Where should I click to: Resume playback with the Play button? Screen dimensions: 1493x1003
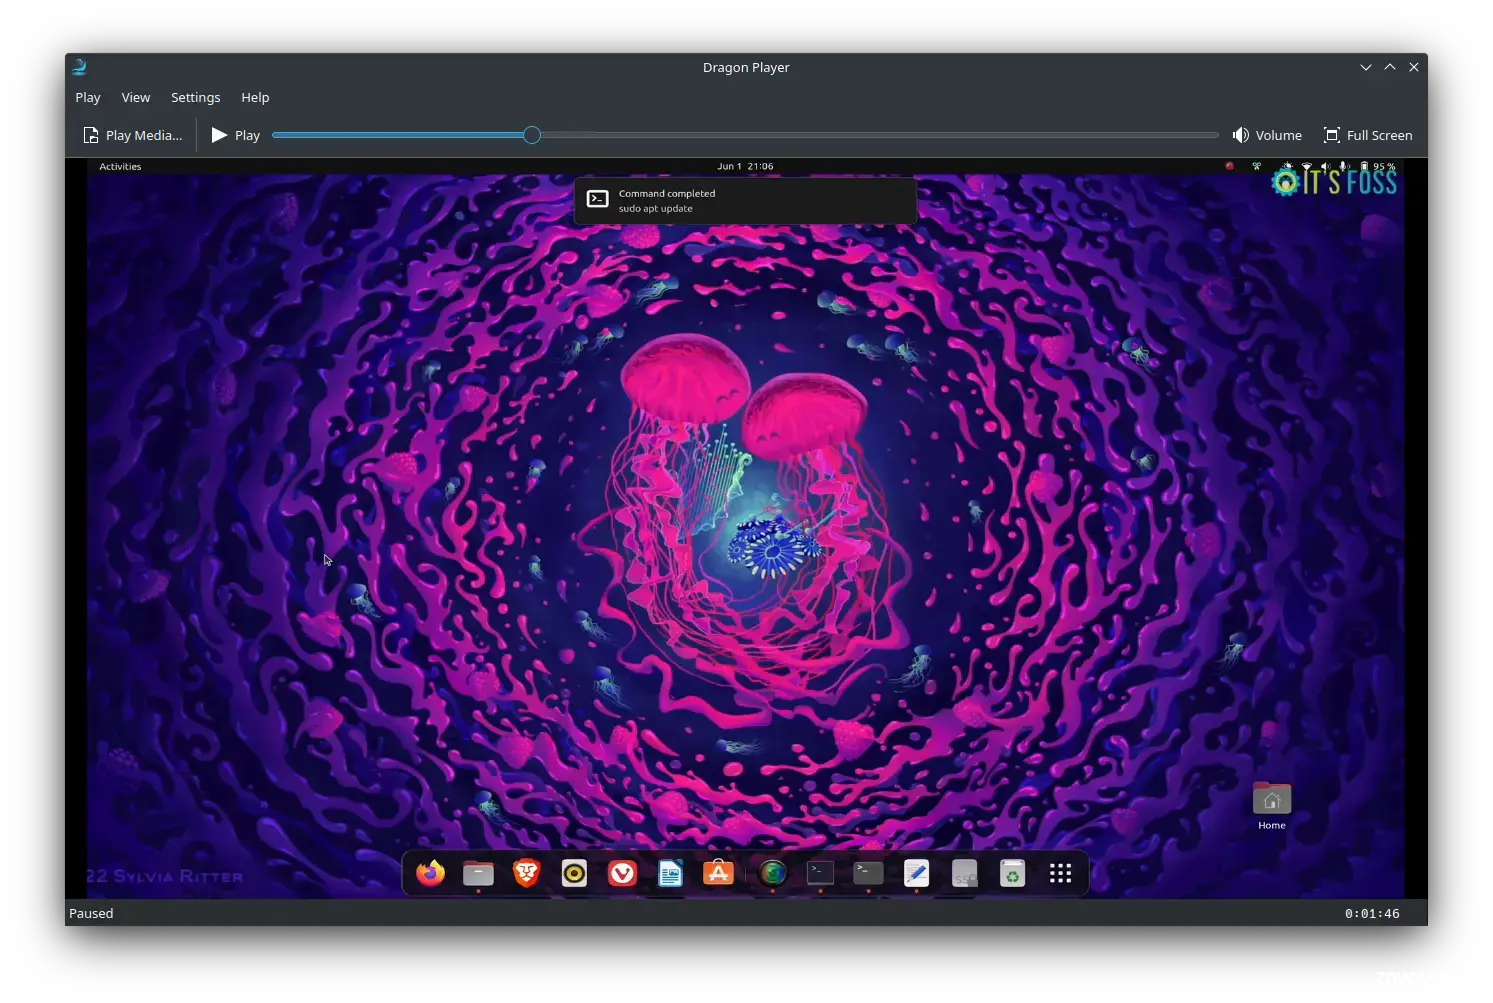click(236, 135)
